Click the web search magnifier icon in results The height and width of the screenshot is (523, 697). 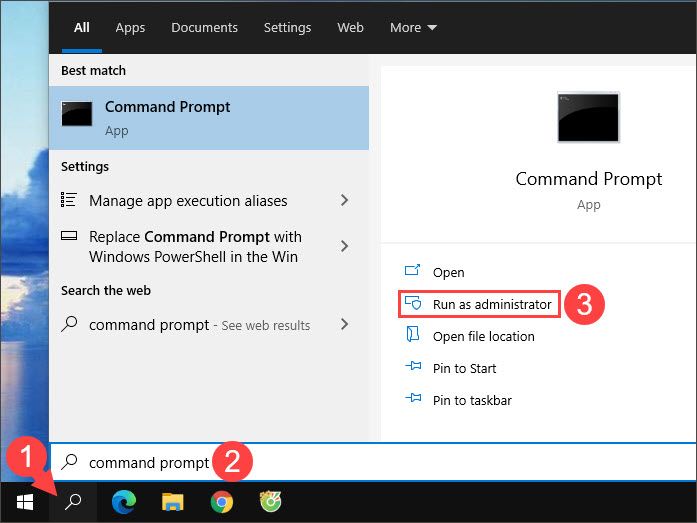(69, 324)
